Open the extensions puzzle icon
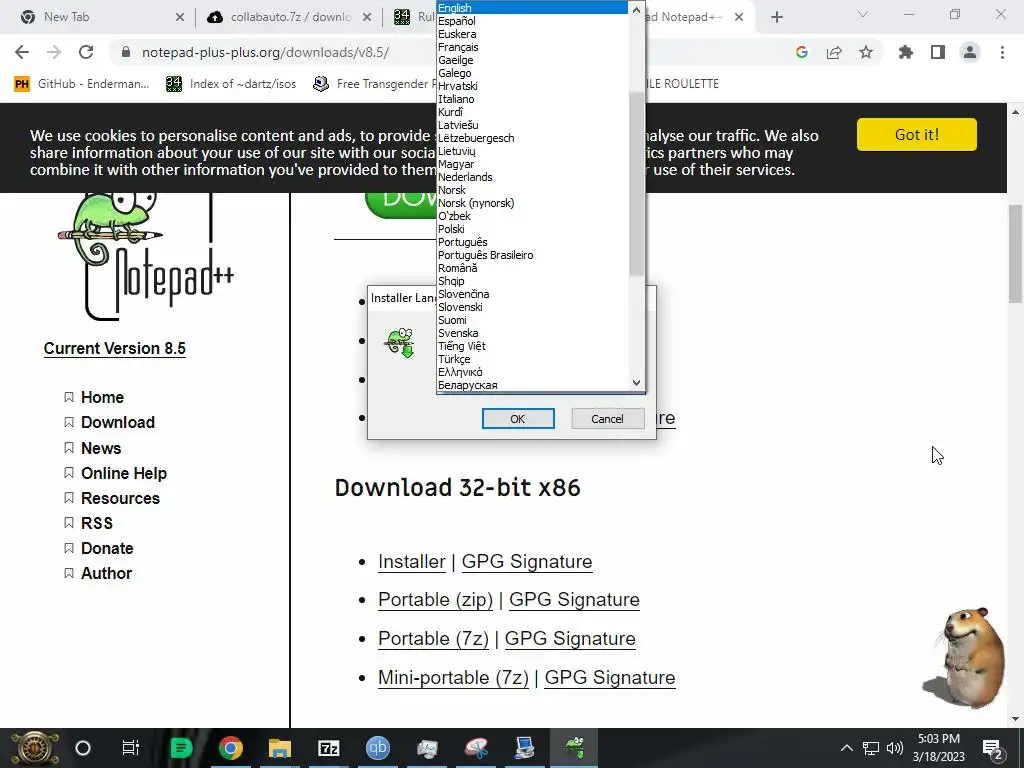Image resolution: width=1024 pixels, height=768 pixels. tap(906, 52)
